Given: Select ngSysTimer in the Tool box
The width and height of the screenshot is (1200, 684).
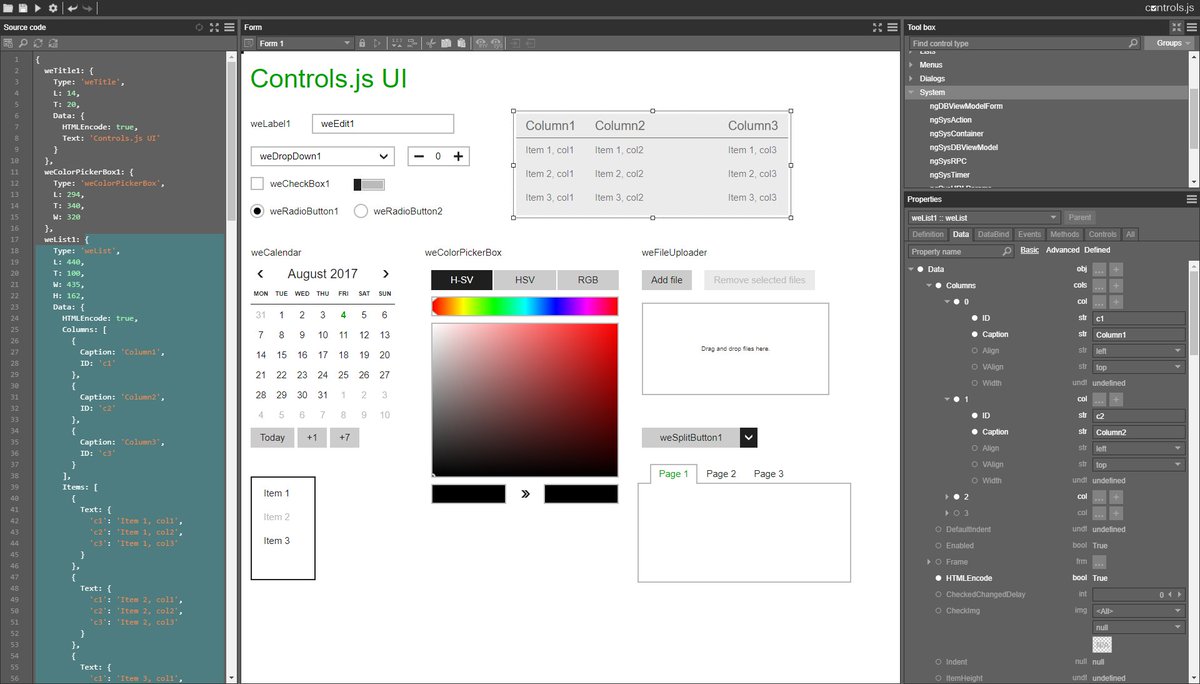Looking at the screenshot, I should tap(950, 174).
